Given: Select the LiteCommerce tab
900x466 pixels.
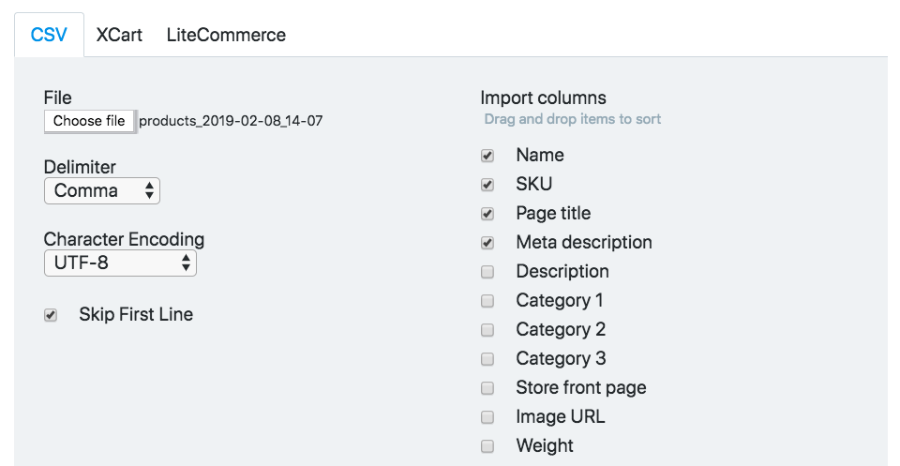Looking at the screenshot, I should 226,35.
